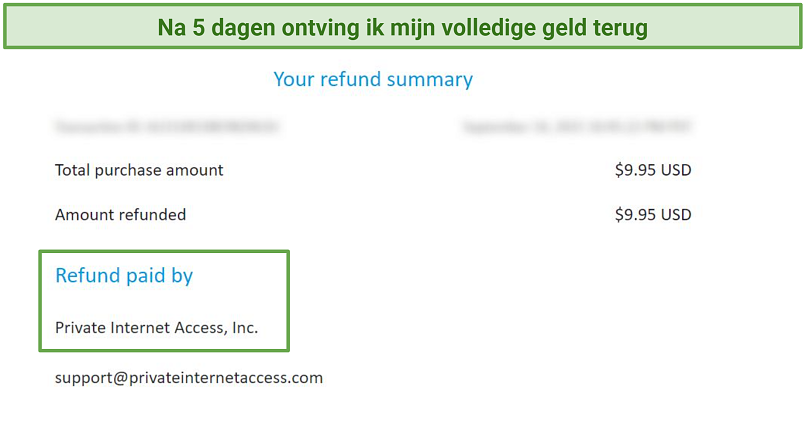Image resolution: width=806 pixels, height=431 pixels.
Task: Click the support@privateinternetaccess.com email address
Action: point(189,378)
